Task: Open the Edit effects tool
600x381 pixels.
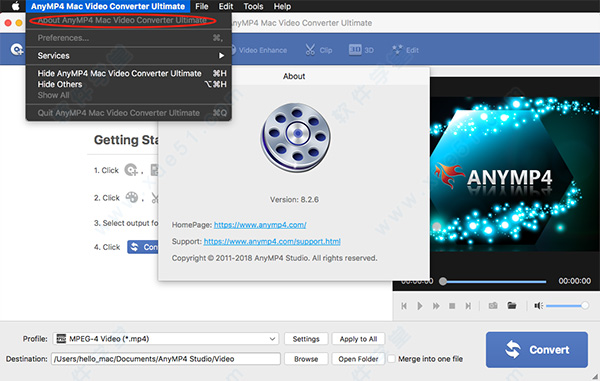Action: [406, 50]
